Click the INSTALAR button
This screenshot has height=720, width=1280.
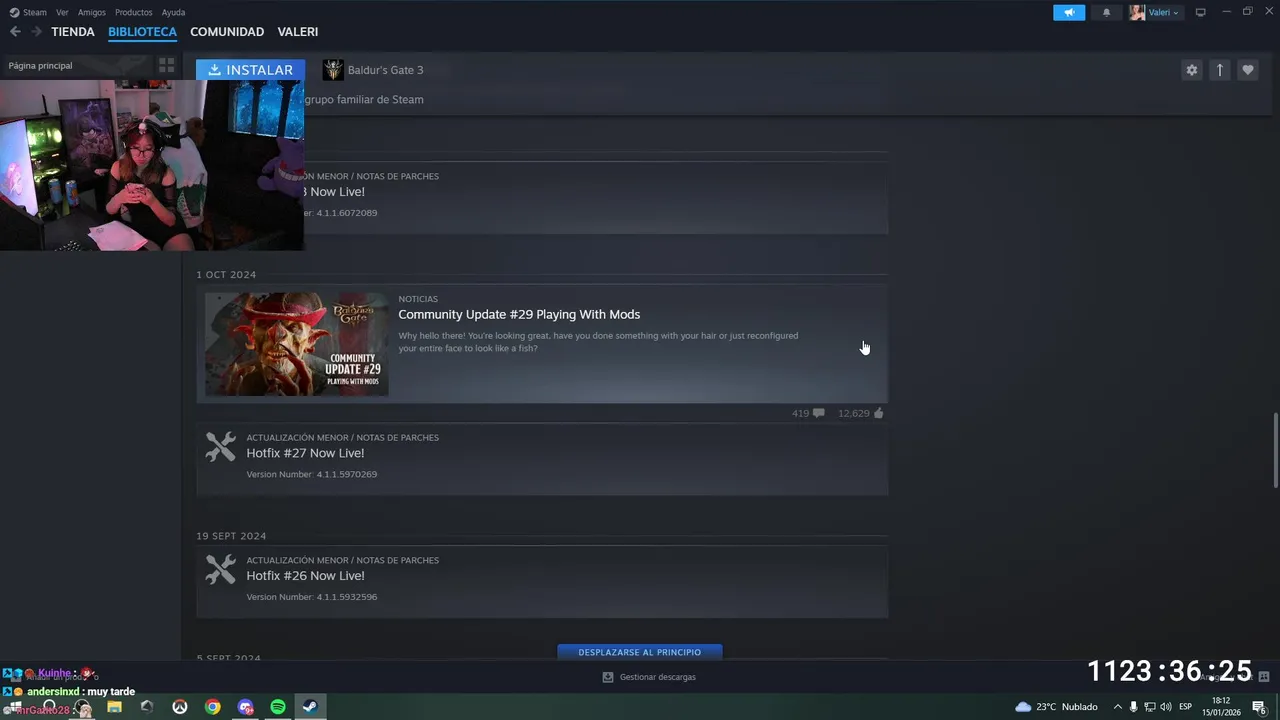tap(251, 70)
